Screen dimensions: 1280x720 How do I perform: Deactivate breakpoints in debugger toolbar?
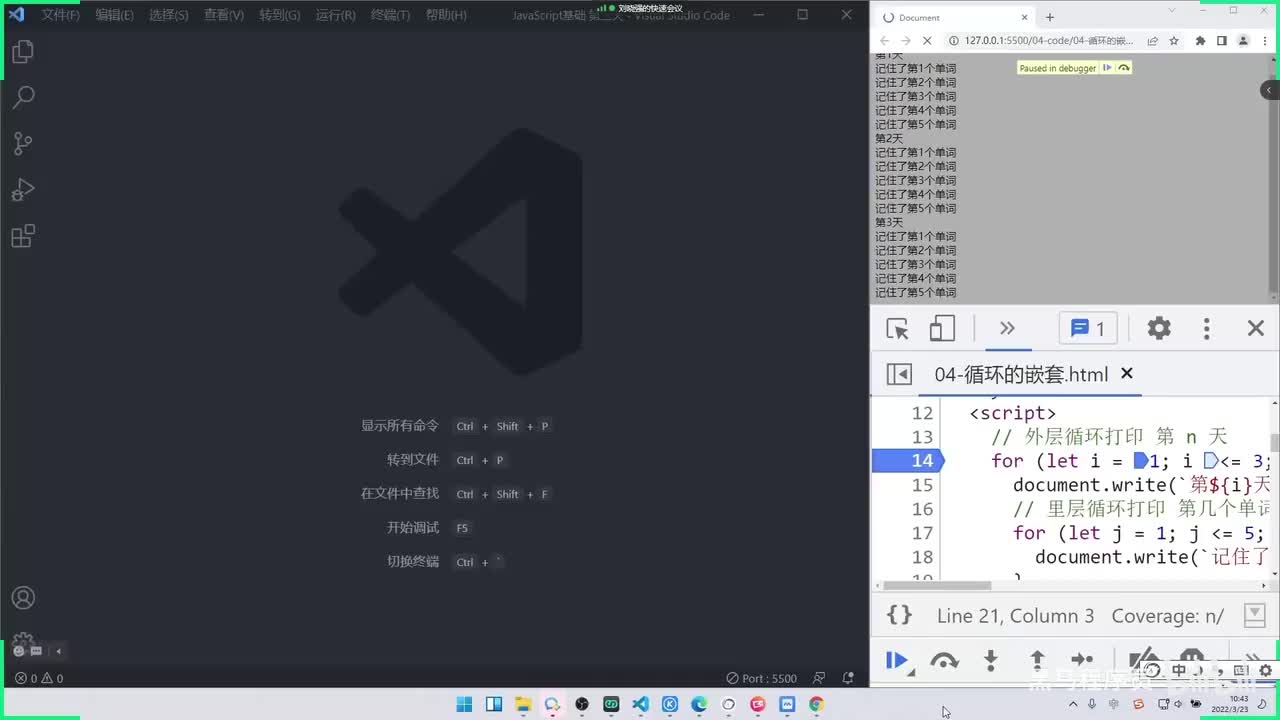[1143, 660]
